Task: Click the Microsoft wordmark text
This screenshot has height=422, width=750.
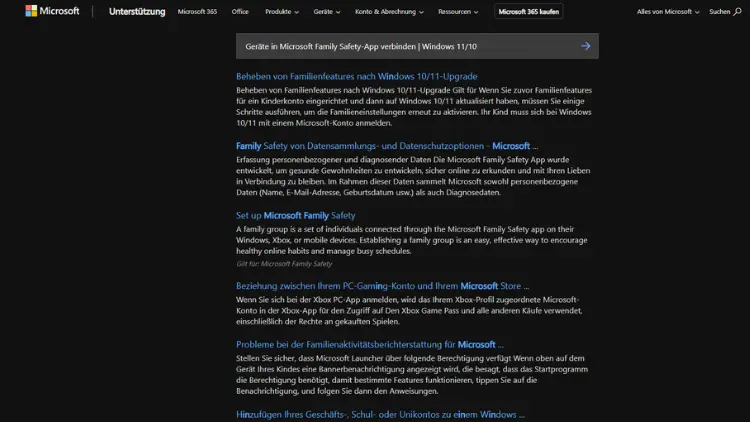Action: 59,11
